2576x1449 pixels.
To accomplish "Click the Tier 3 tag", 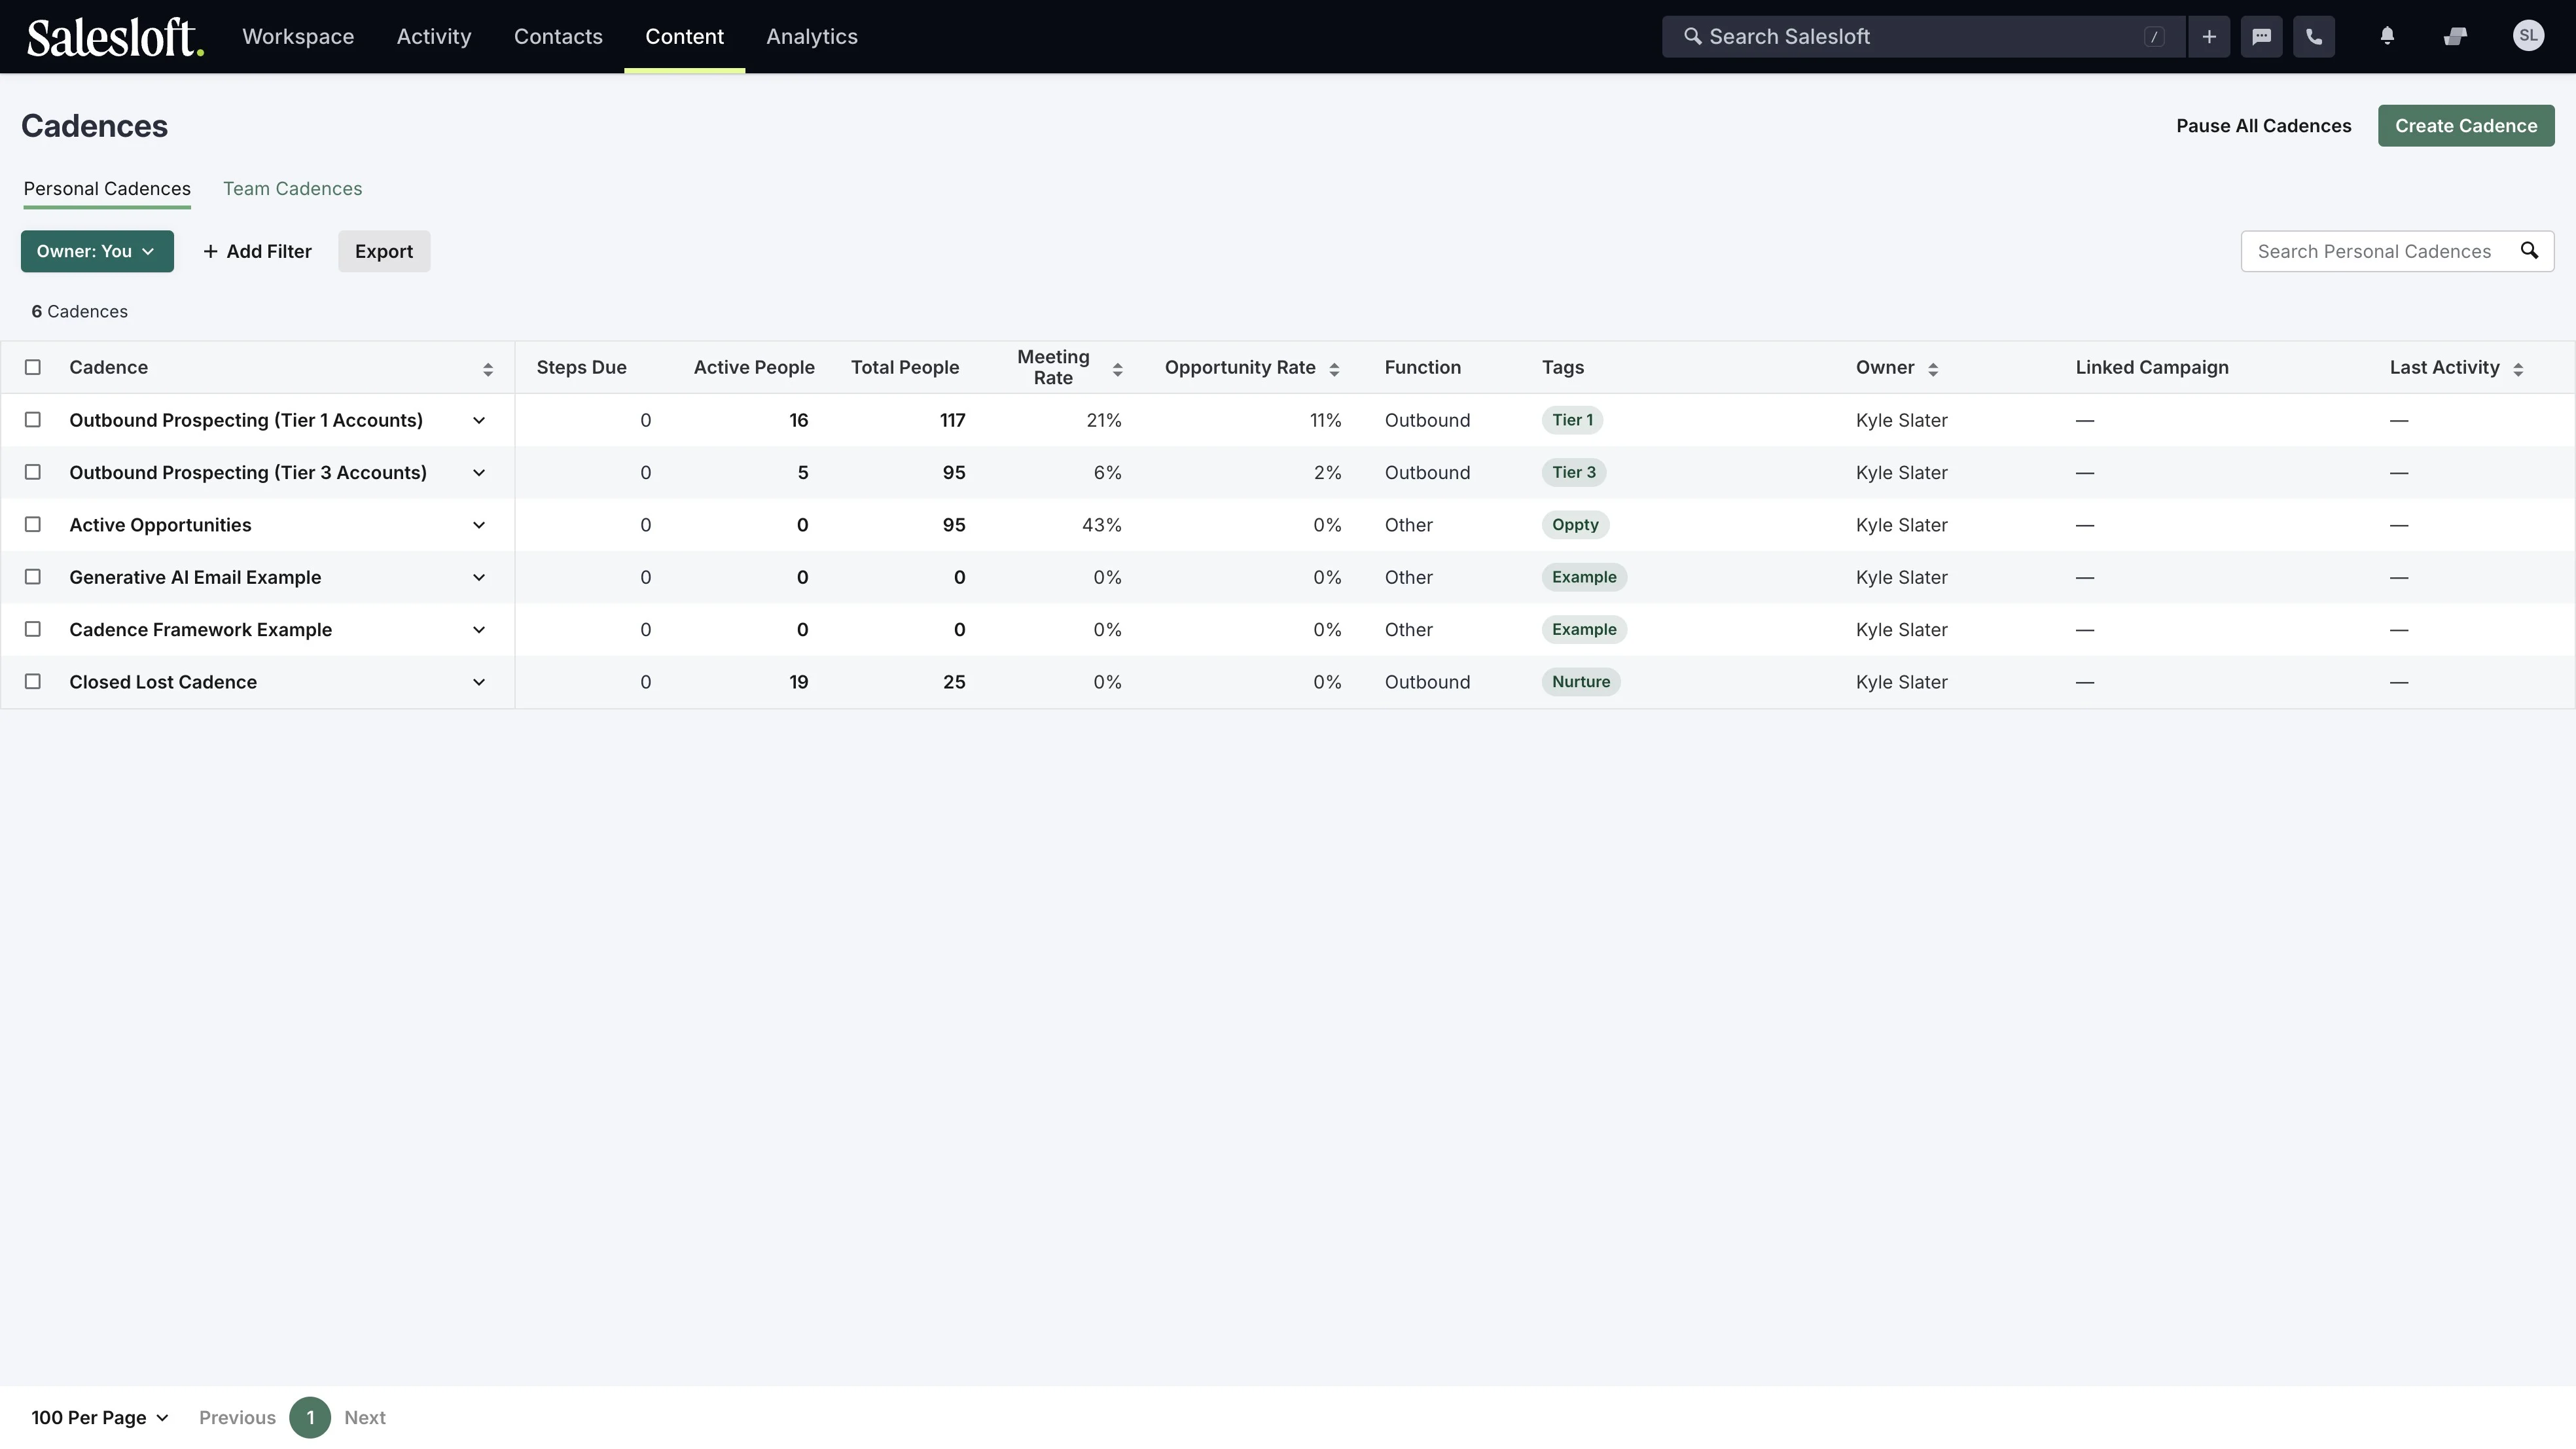I will coord(1574,472).
